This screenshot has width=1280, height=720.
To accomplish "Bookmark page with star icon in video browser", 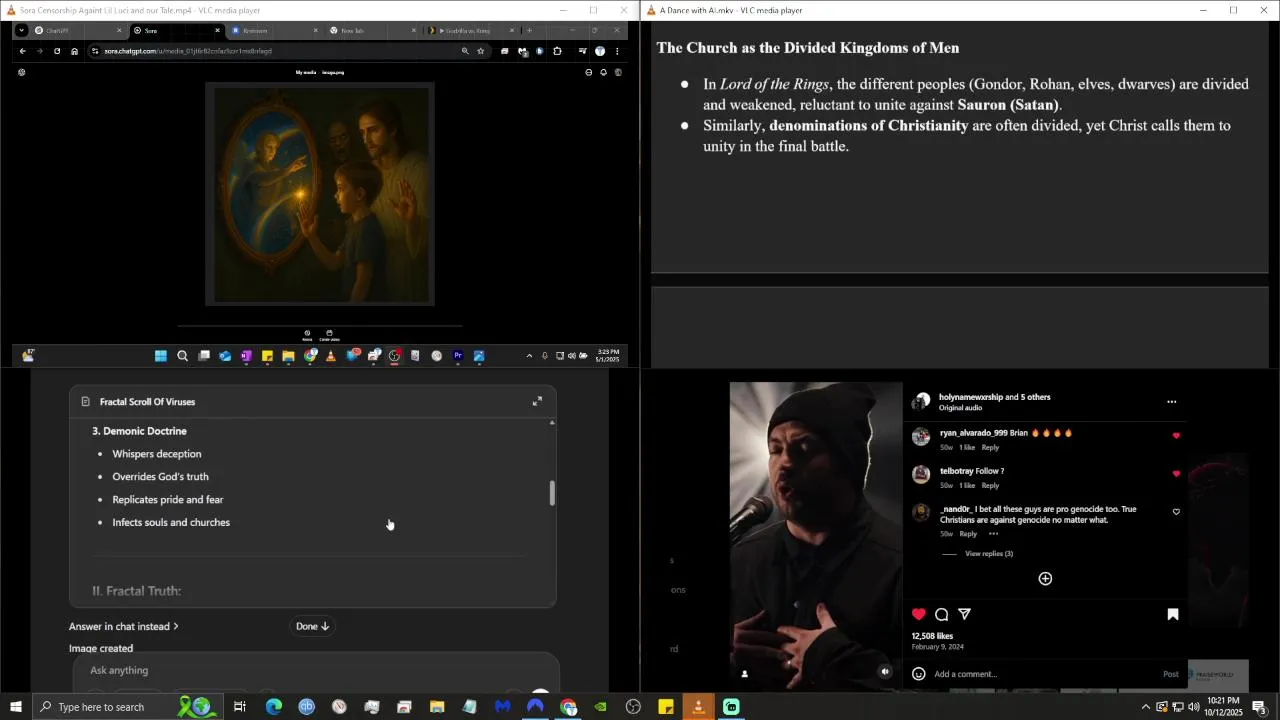I will point(481,51).
